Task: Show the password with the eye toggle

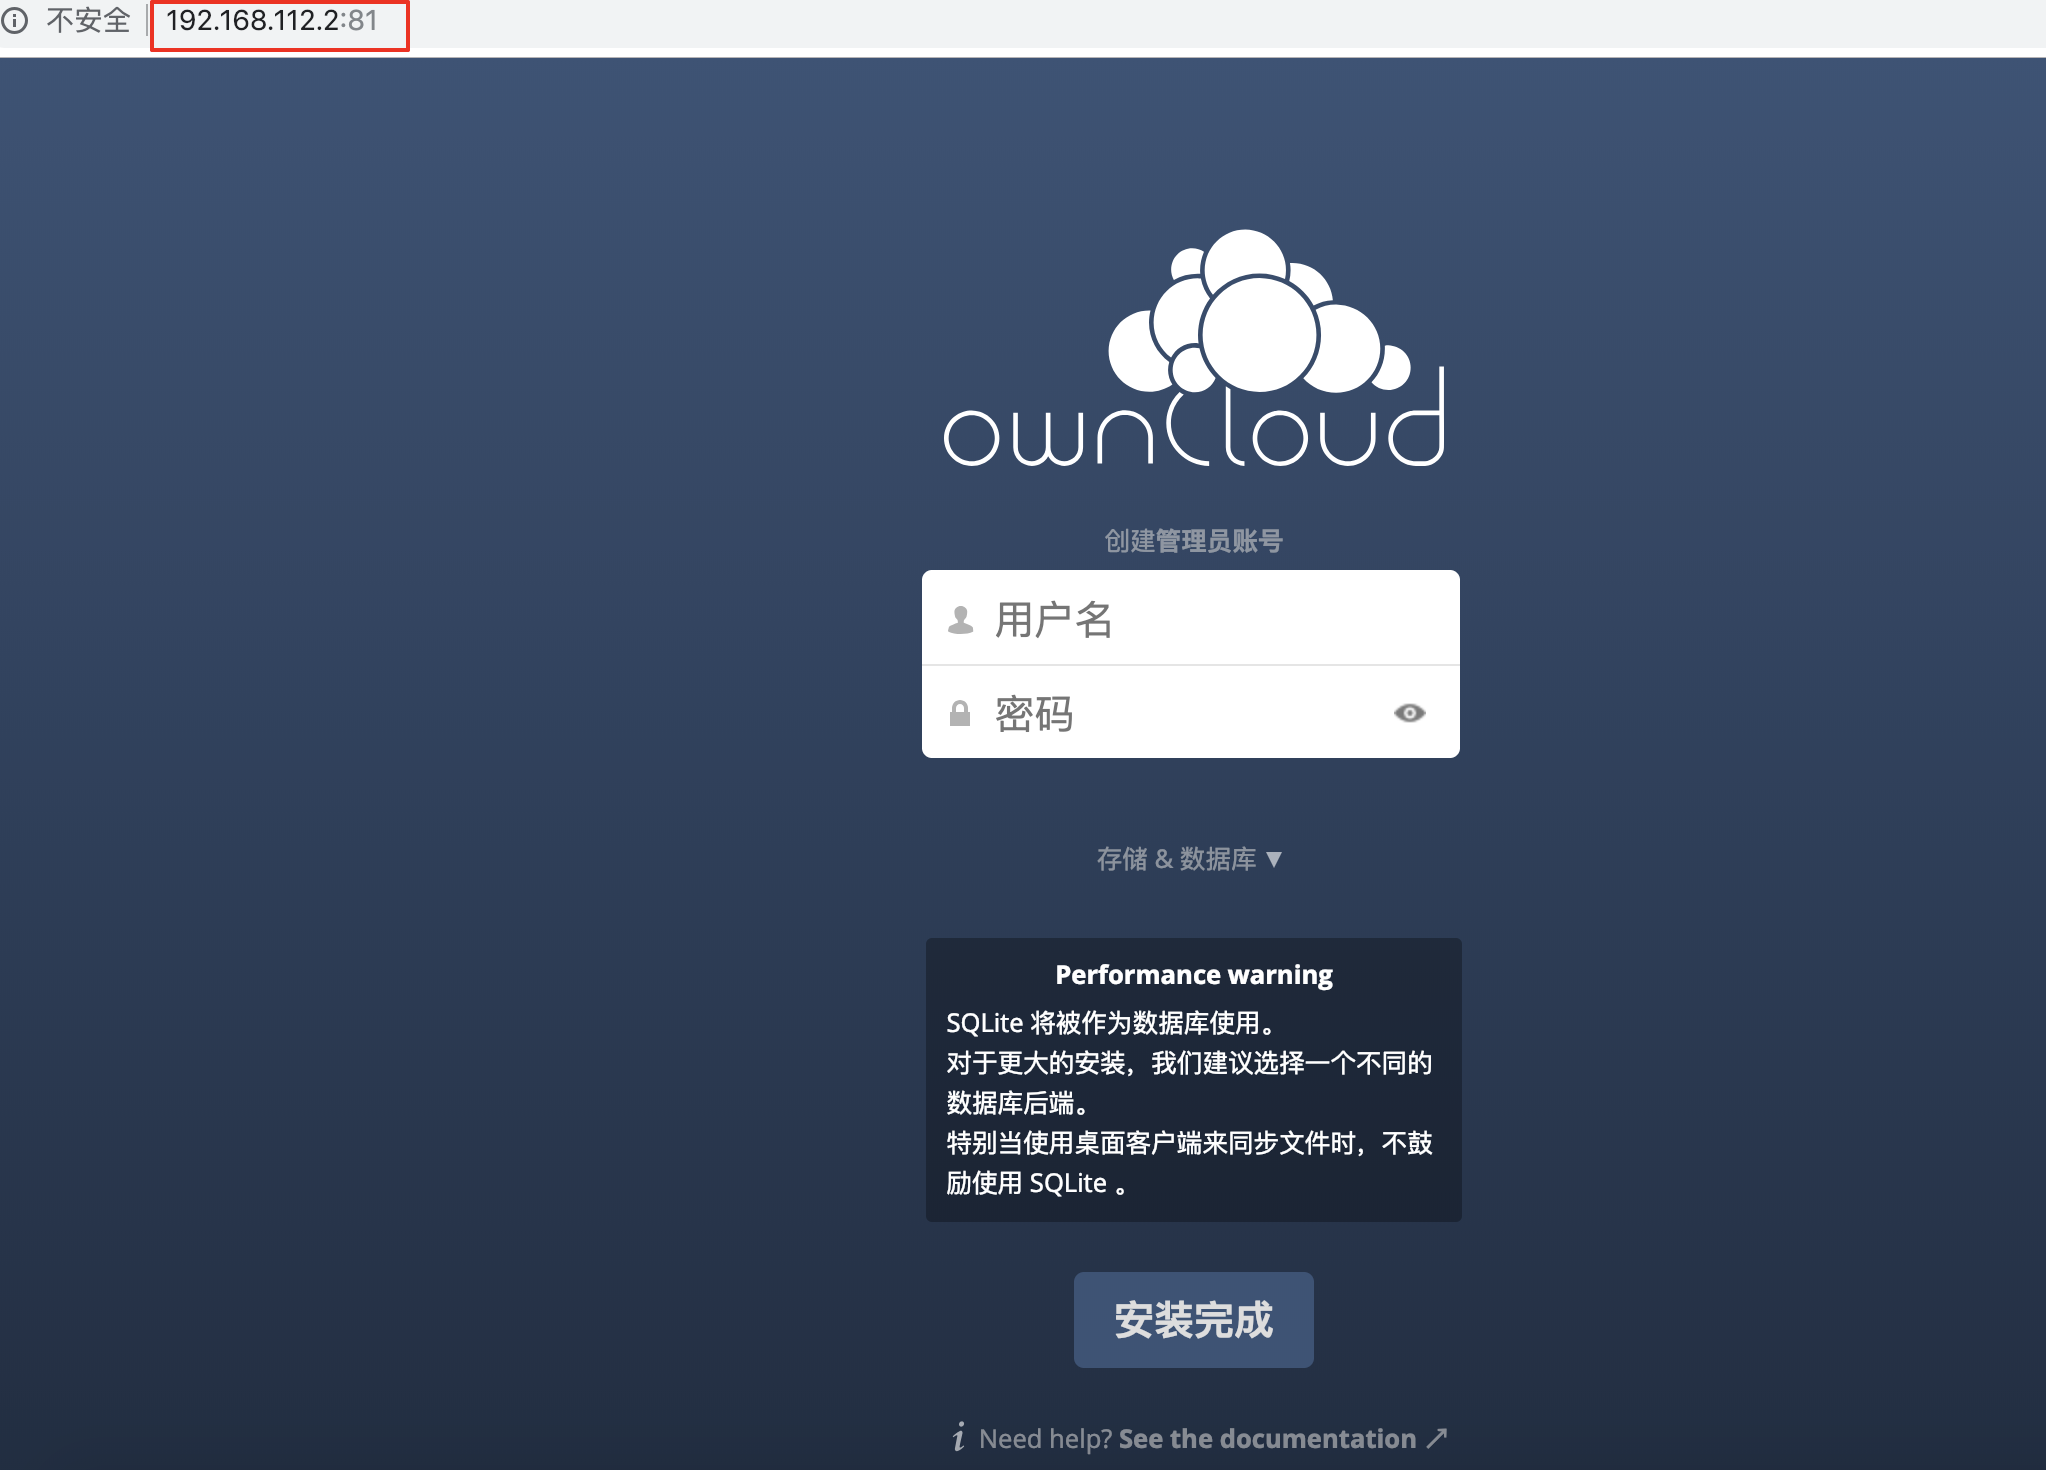Action: (x=1410, y=712)
